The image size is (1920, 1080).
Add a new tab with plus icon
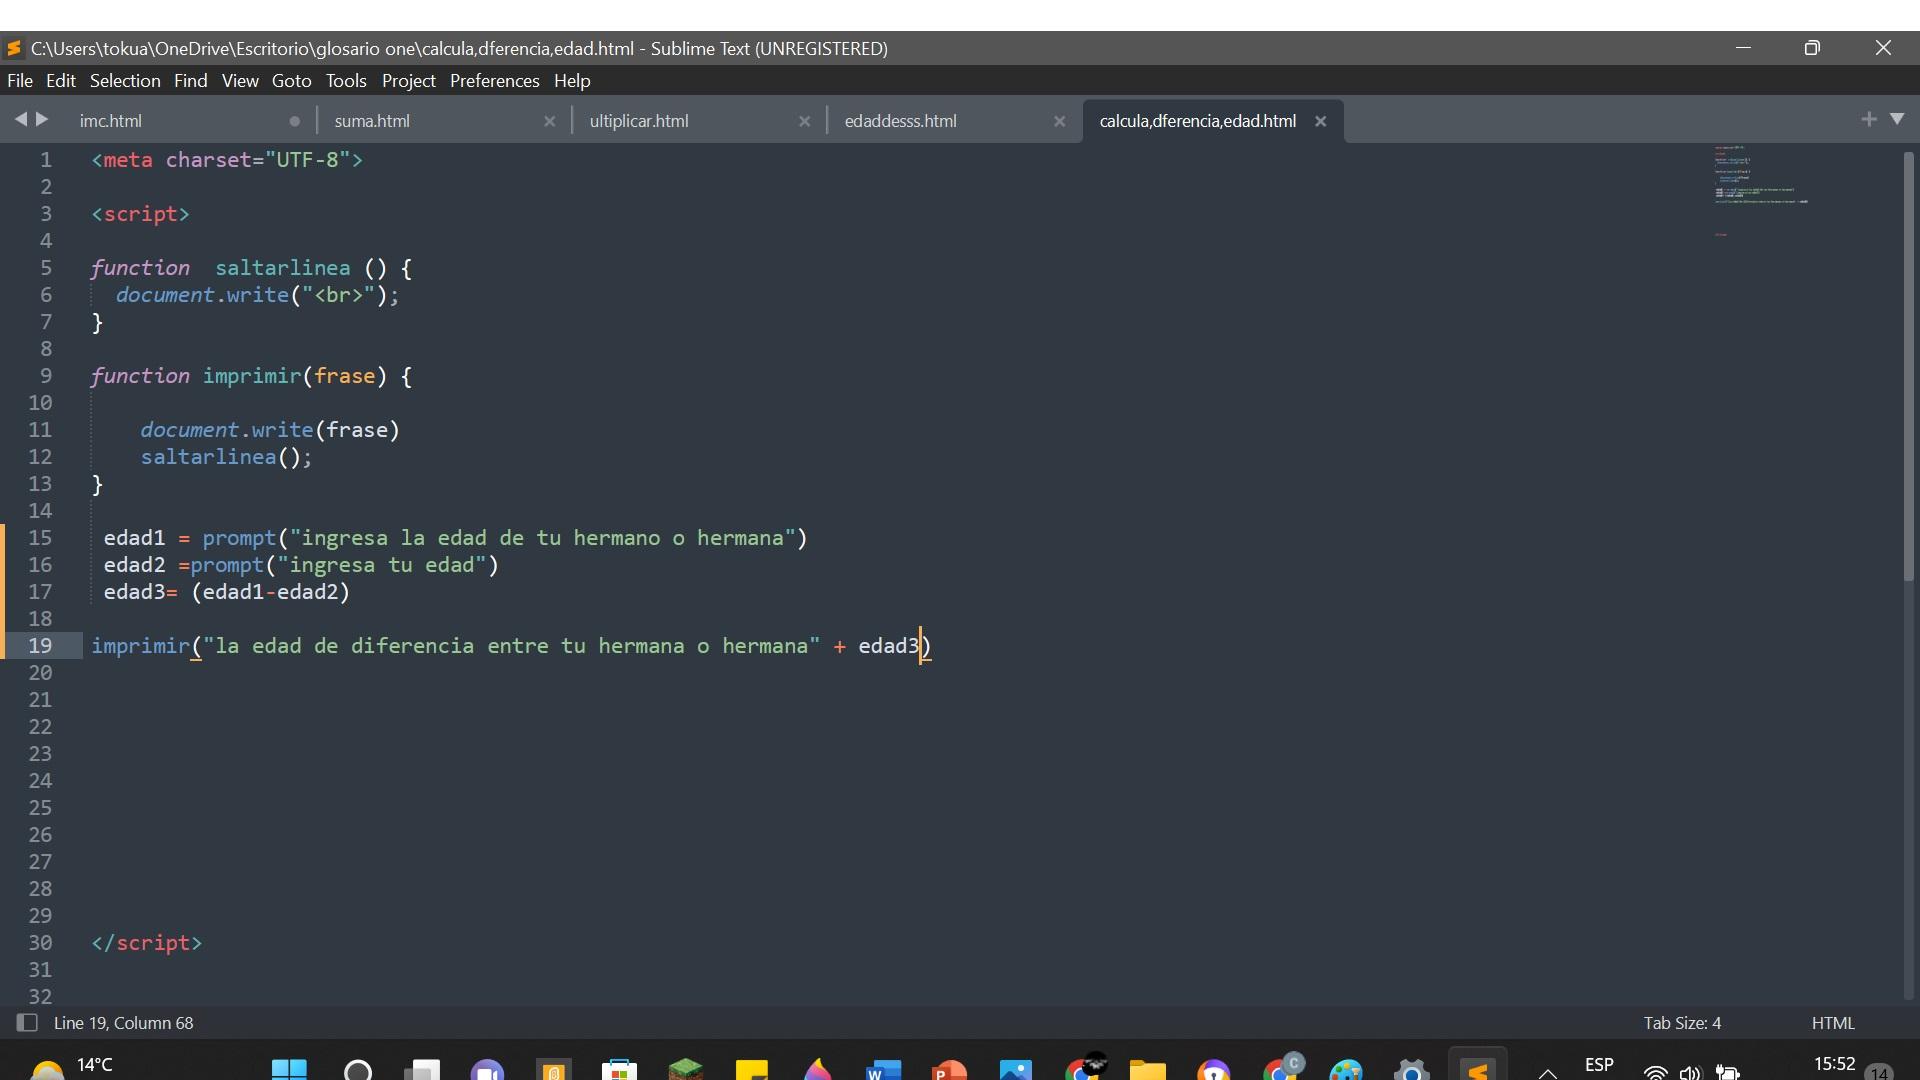[1868, 119]
